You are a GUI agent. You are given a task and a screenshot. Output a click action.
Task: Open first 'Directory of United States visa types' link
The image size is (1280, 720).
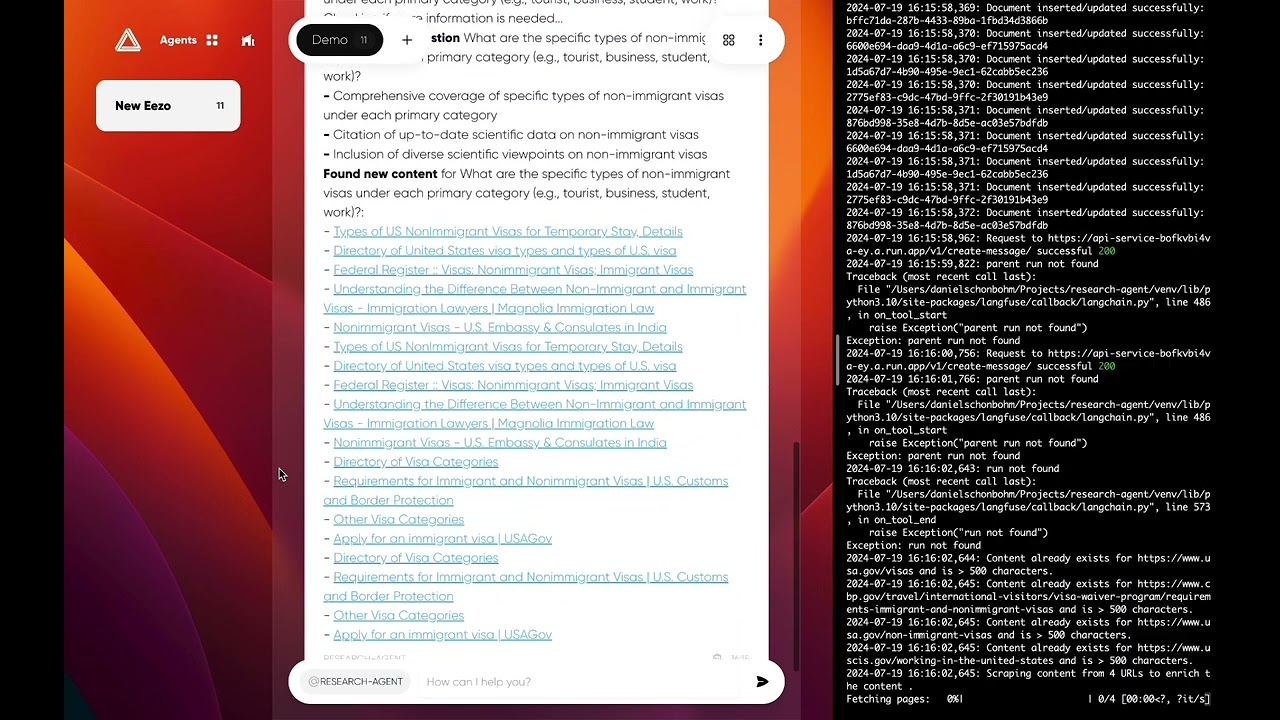tap(505, 251)
